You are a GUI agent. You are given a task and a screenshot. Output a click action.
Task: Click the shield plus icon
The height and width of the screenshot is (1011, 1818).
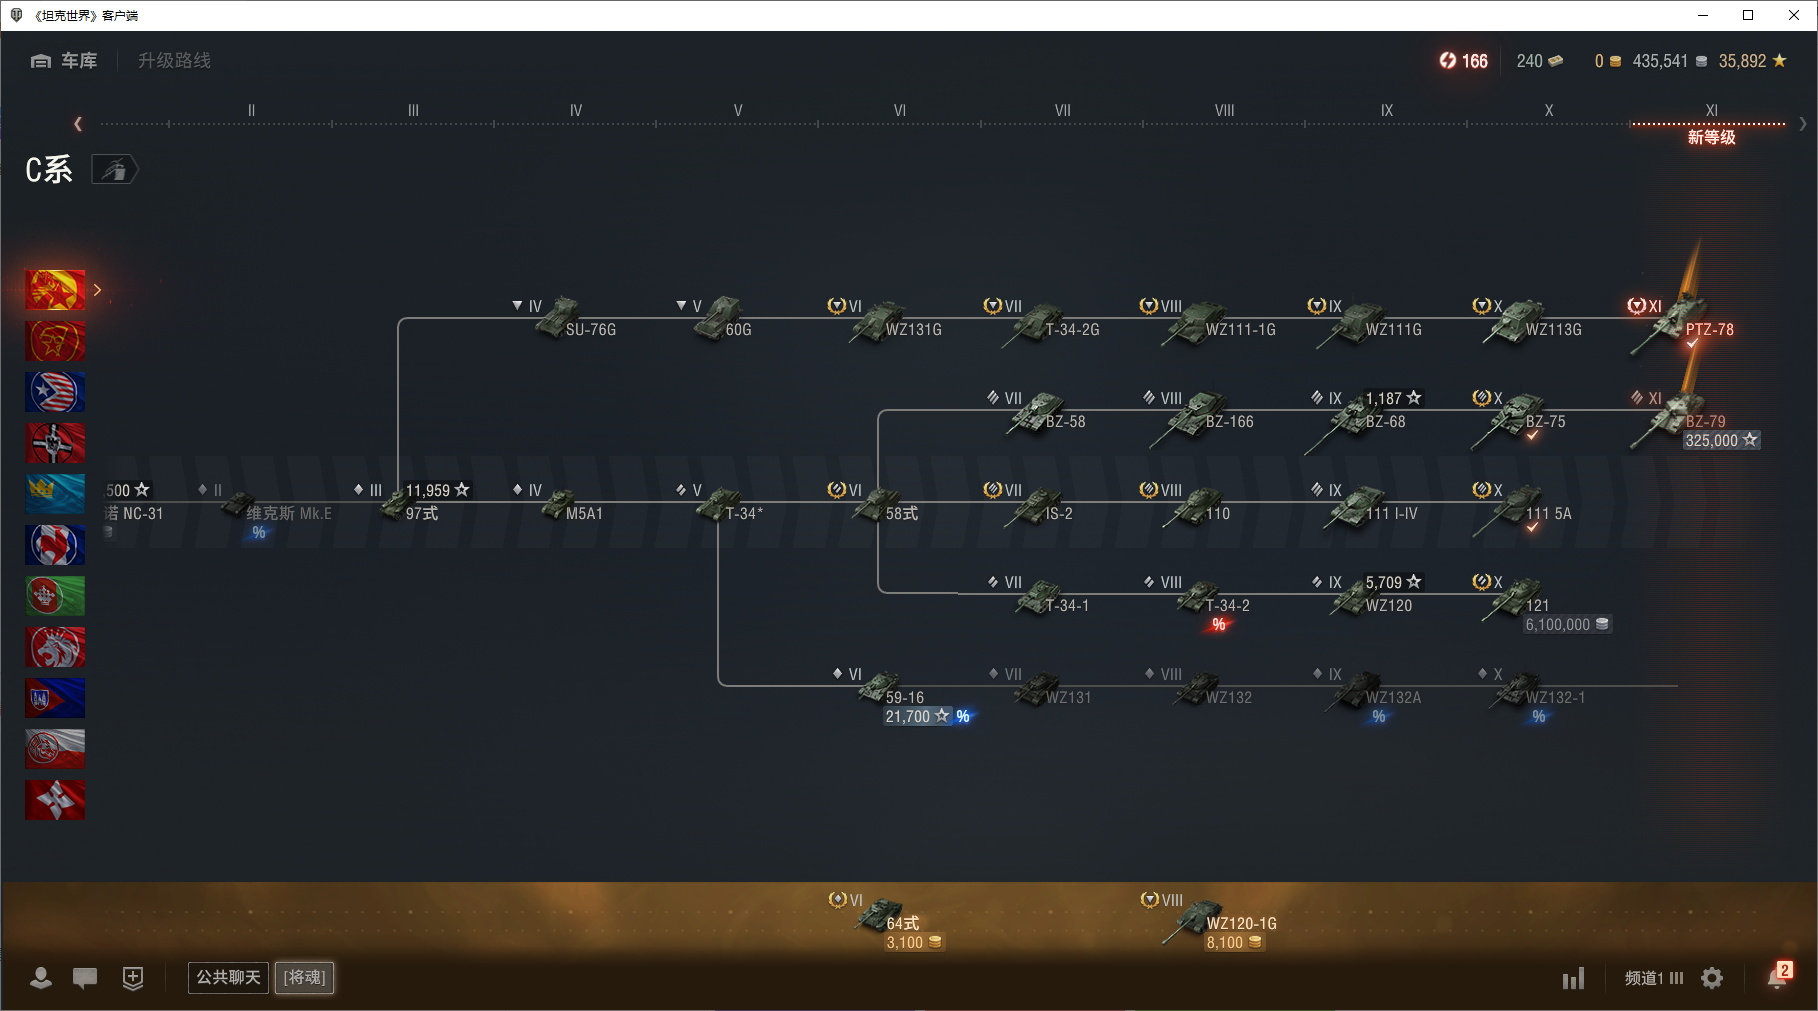pos(133,978)
